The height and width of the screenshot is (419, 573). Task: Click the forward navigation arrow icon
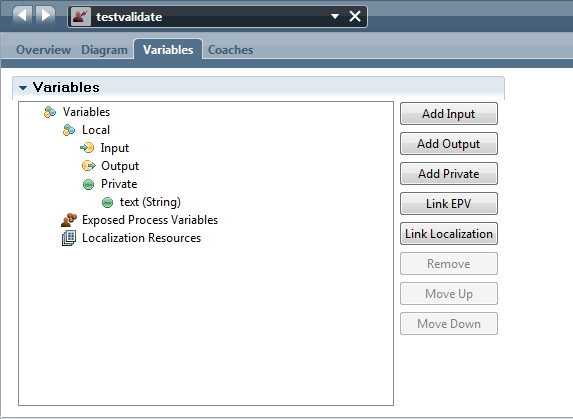coord(45,16)
